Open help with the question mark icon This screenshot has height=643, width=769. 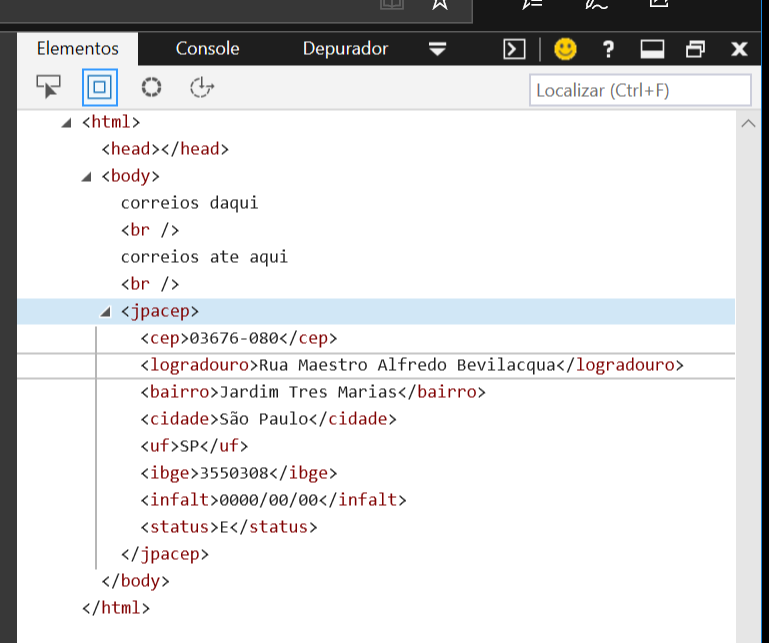(x=608, y=49)
